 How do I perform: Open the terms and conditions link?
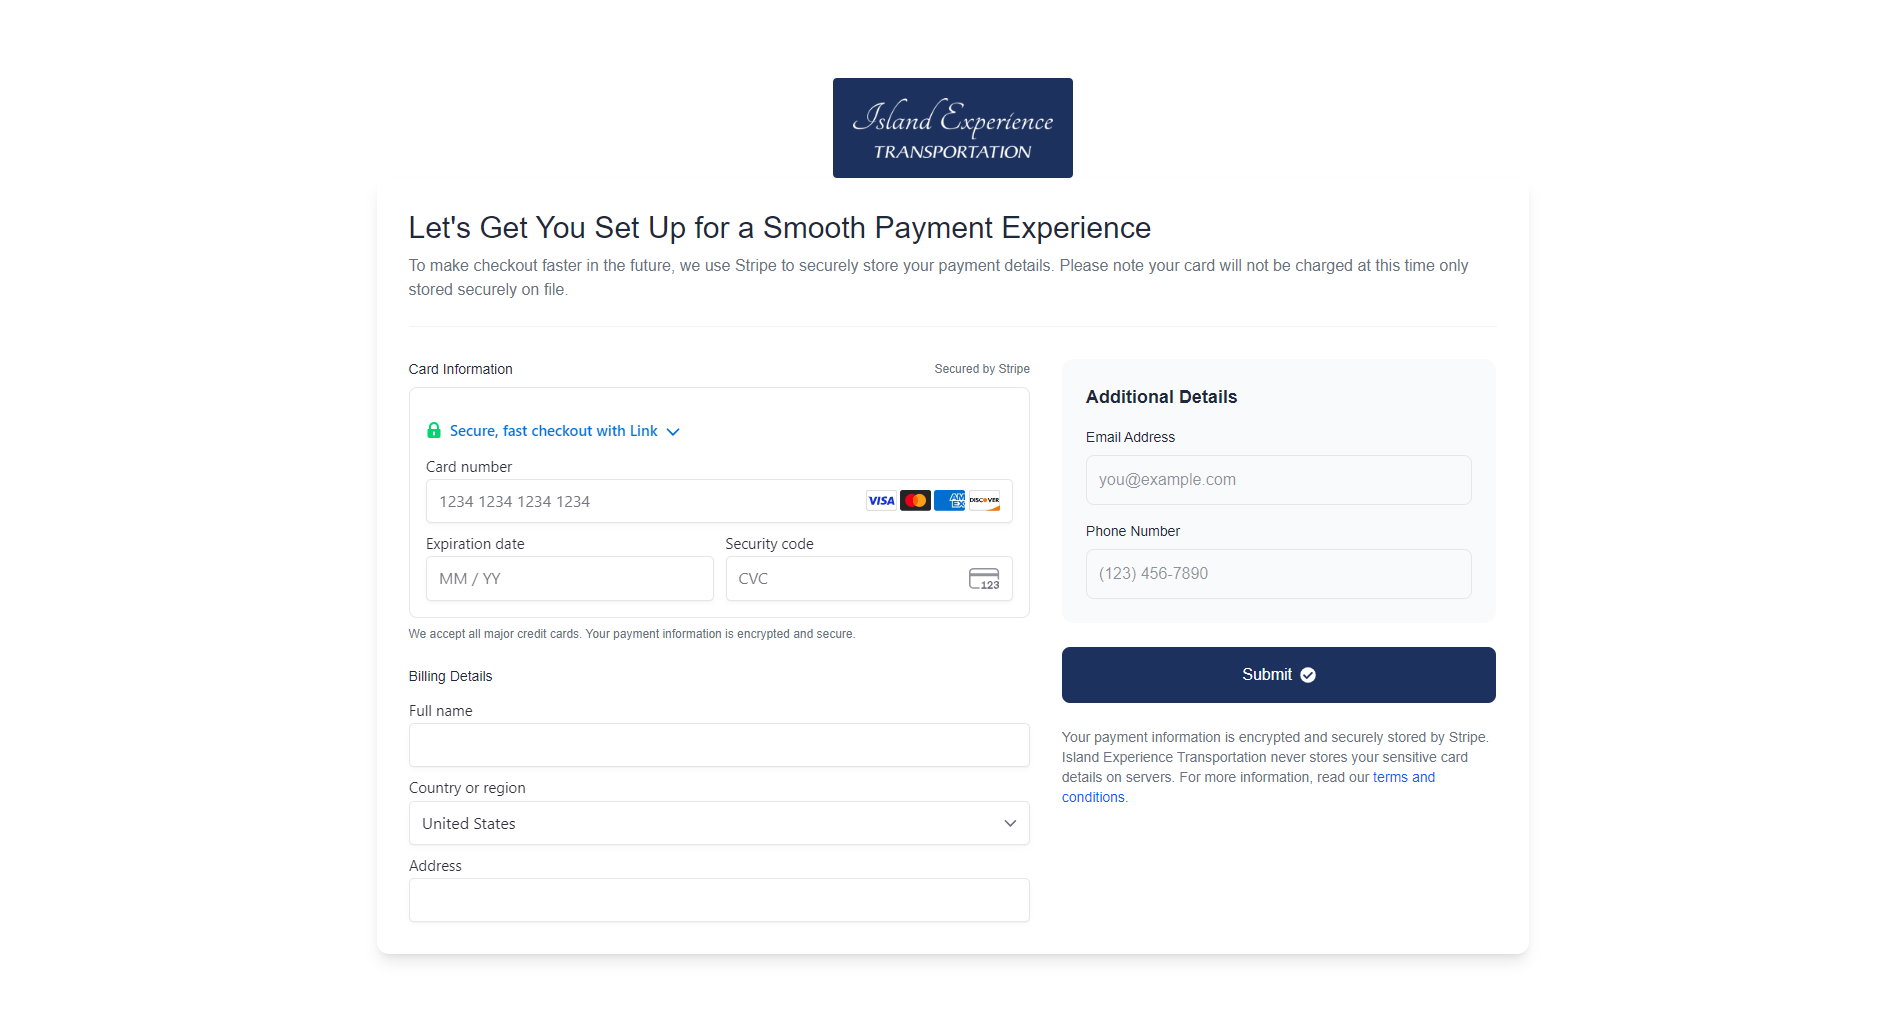[1404, 776]
